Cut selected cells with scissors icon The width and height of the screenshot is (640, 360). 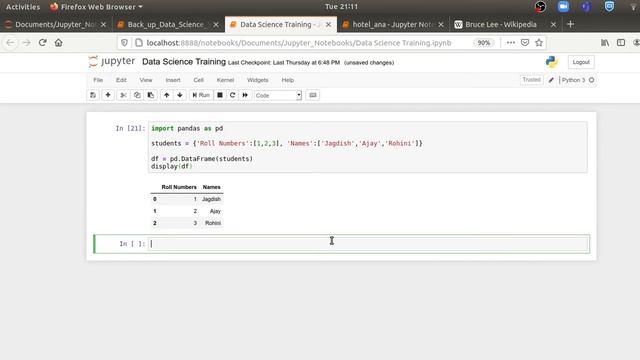(123, 95)
